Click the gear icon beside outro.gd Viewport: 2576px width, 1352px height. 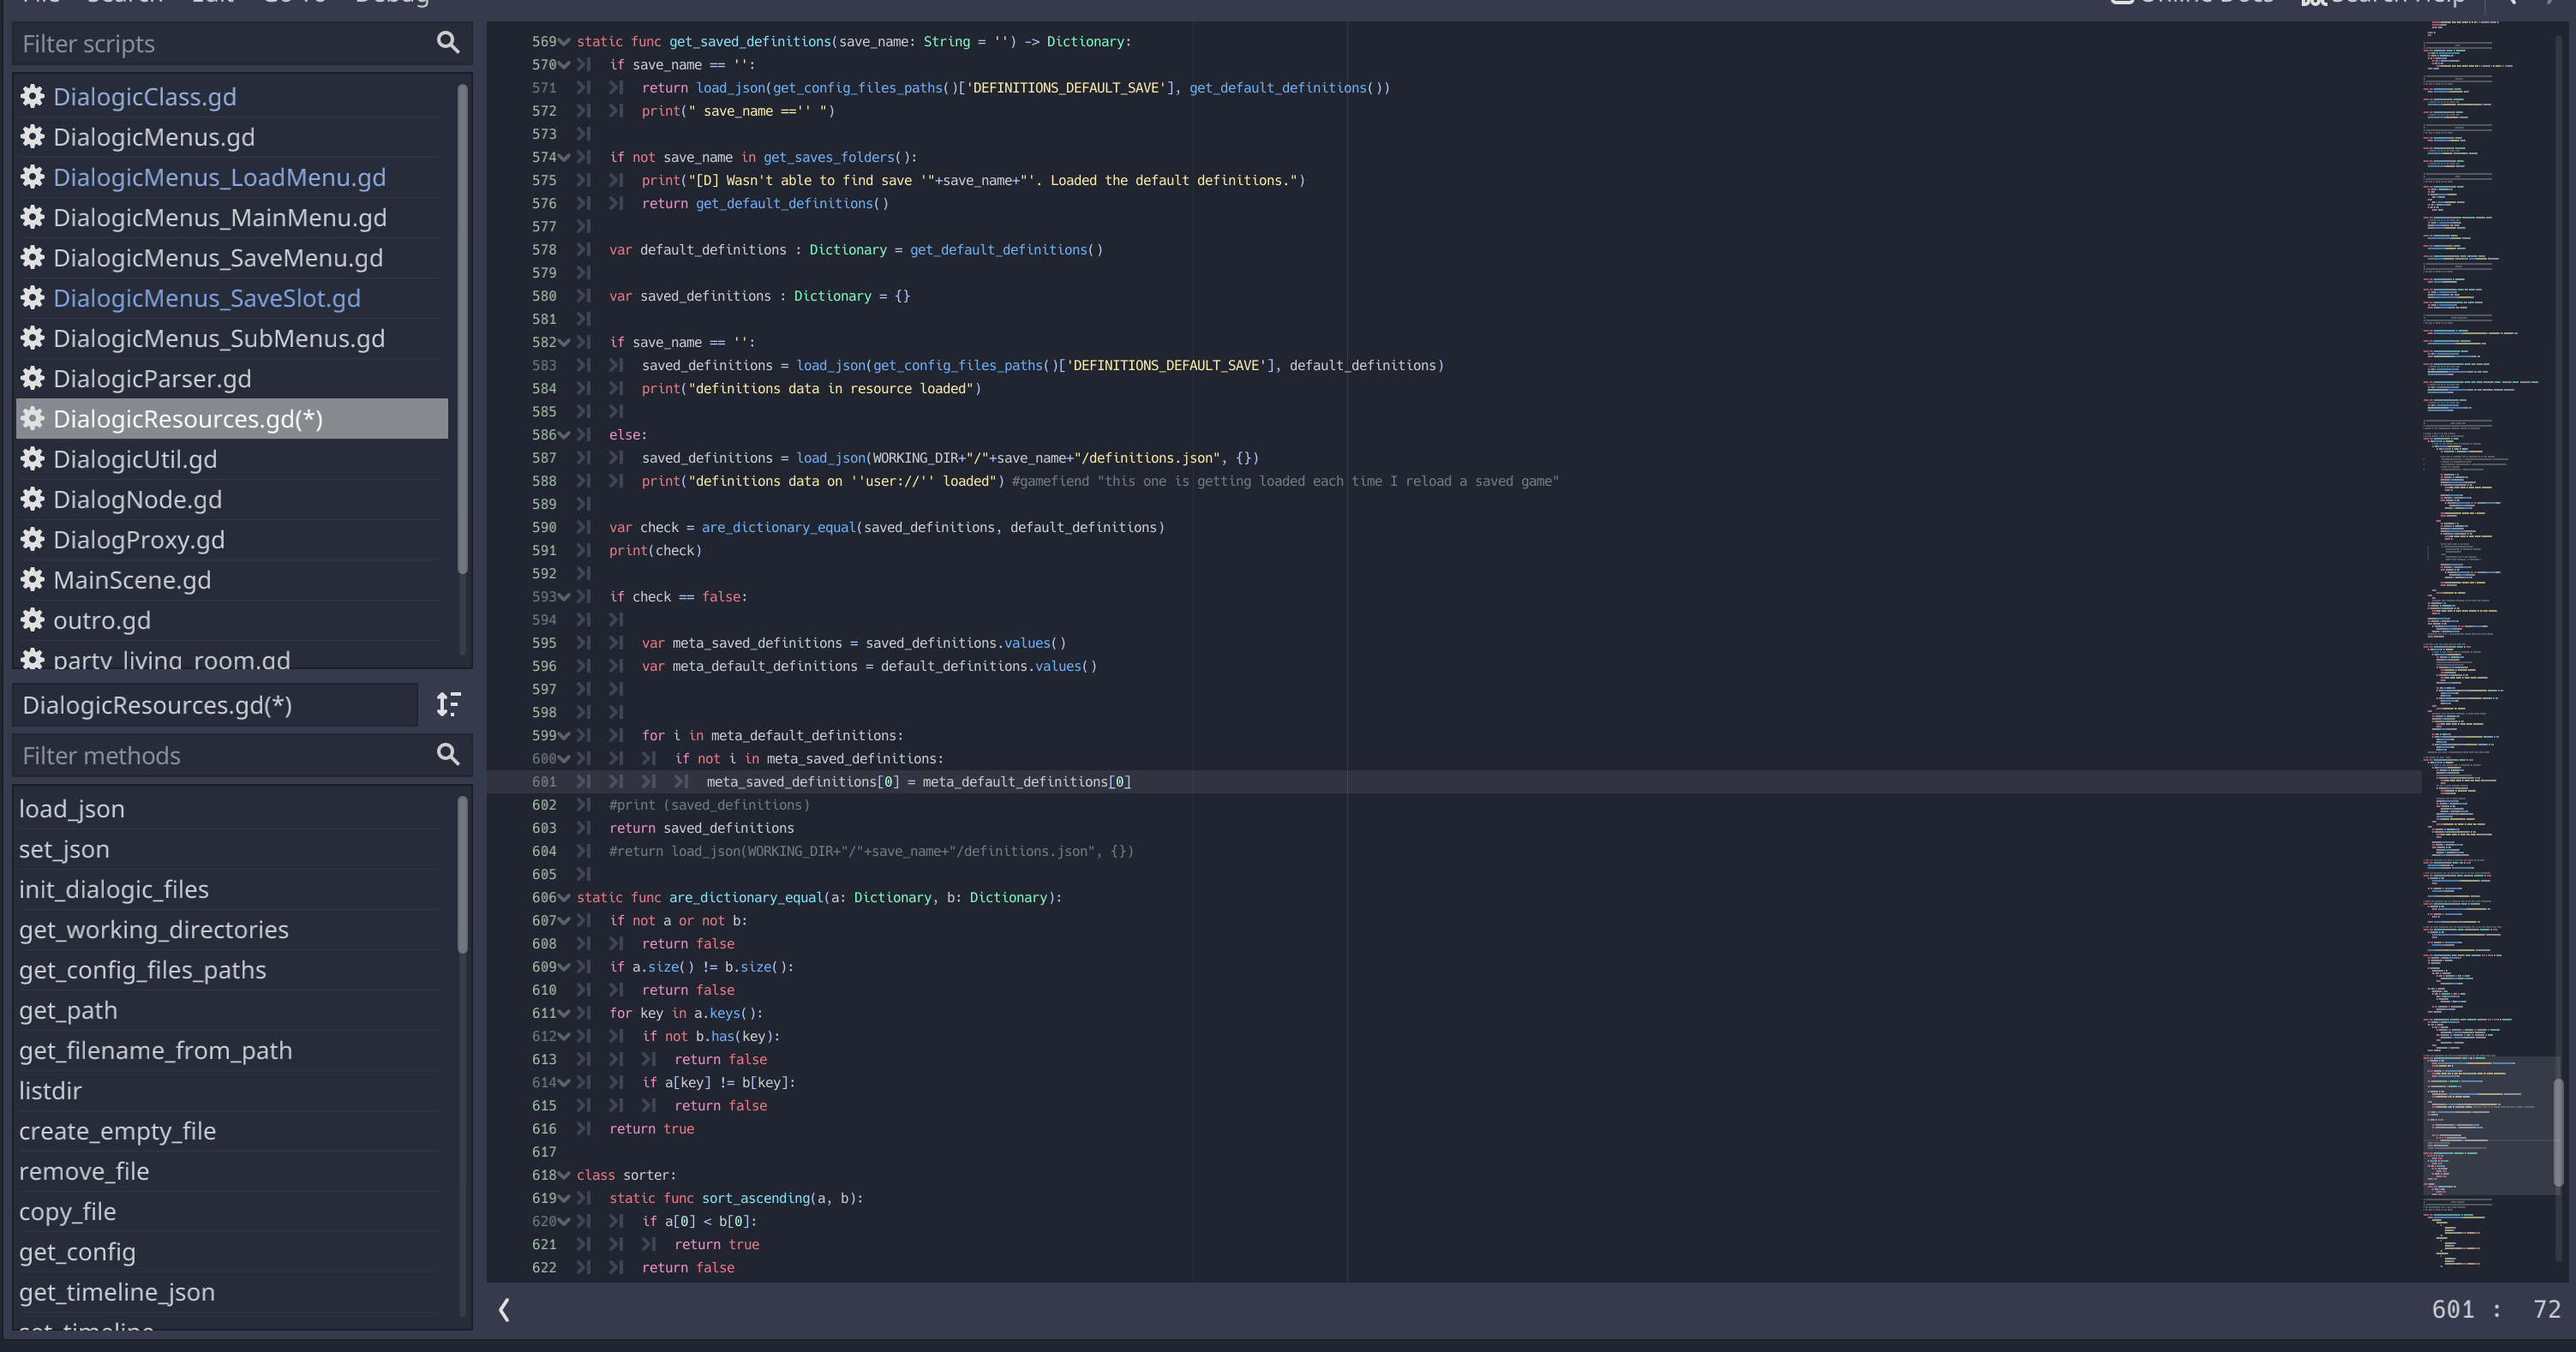click(33, 620)
